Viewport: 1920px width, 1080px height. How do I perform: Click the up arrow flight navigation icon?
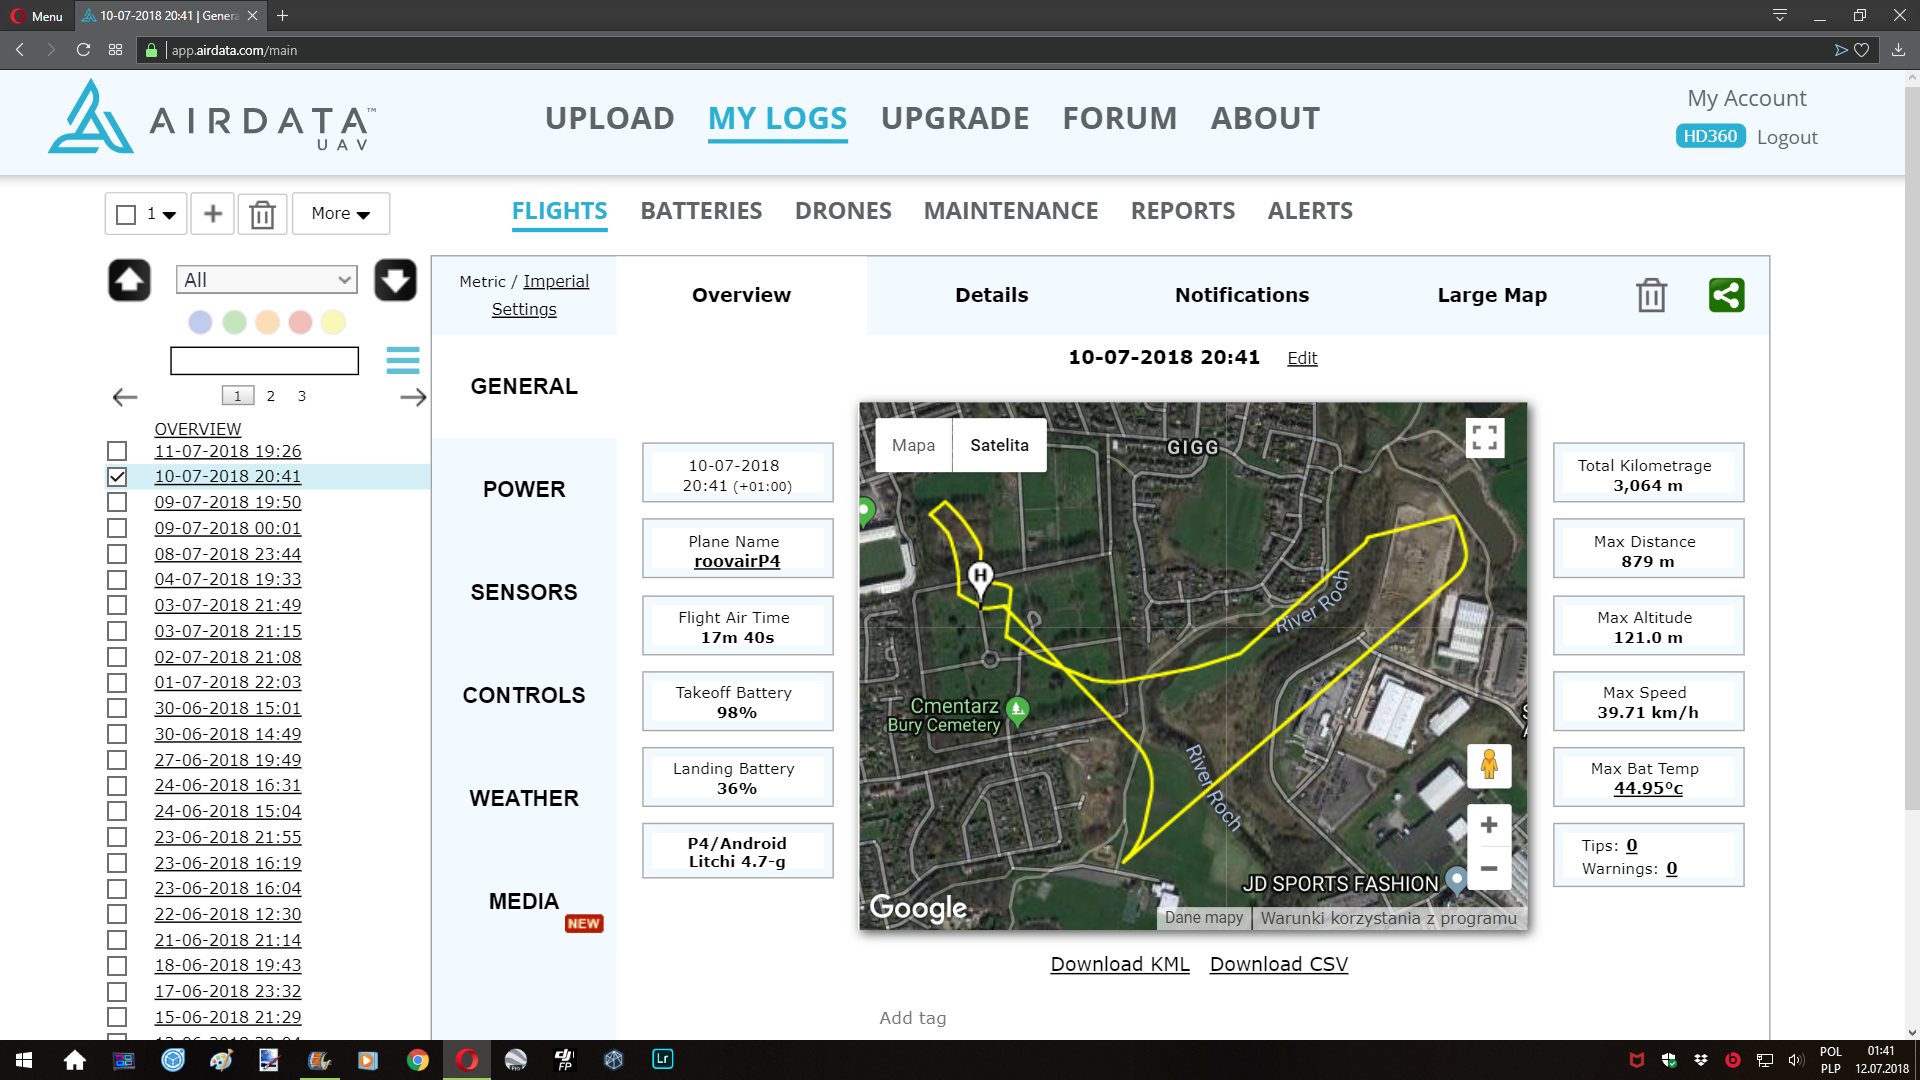click(130, 280)
